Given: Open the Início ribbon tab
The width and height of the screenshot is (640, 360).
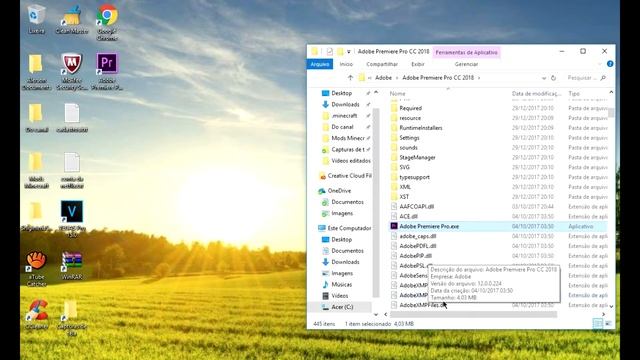Looking at the screenshot, I should tap(346, 64).
